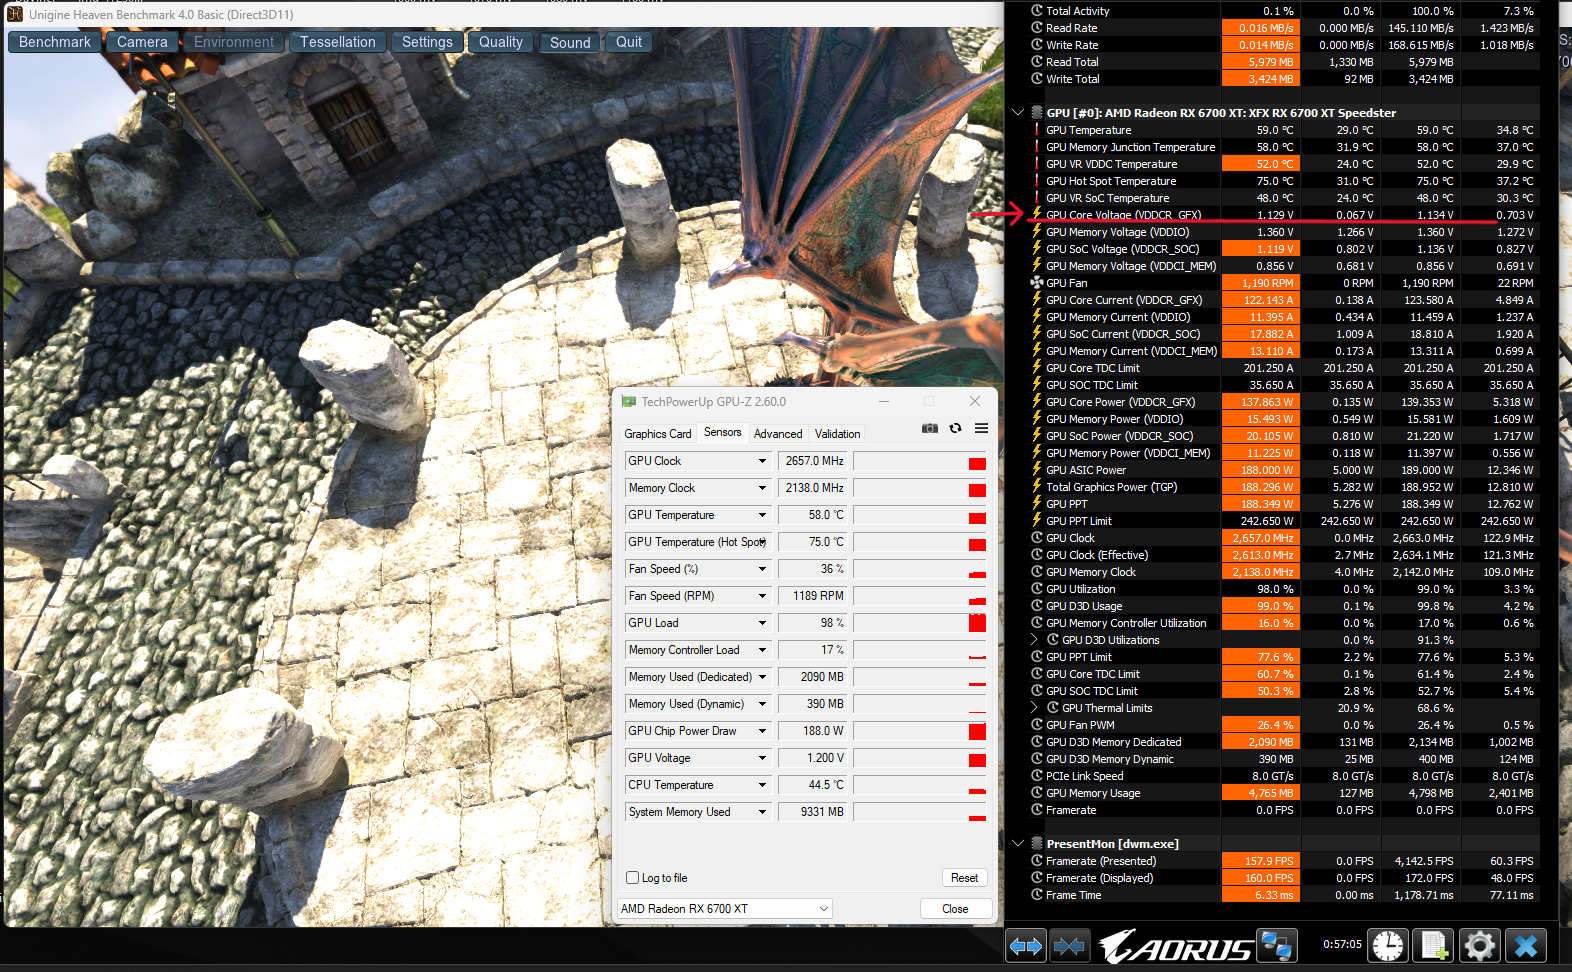Enable the Log to file checkbox
Image resolution: width=1572 pixels, height=972 pixels.
pyautogui.click(x=632, y=878)
